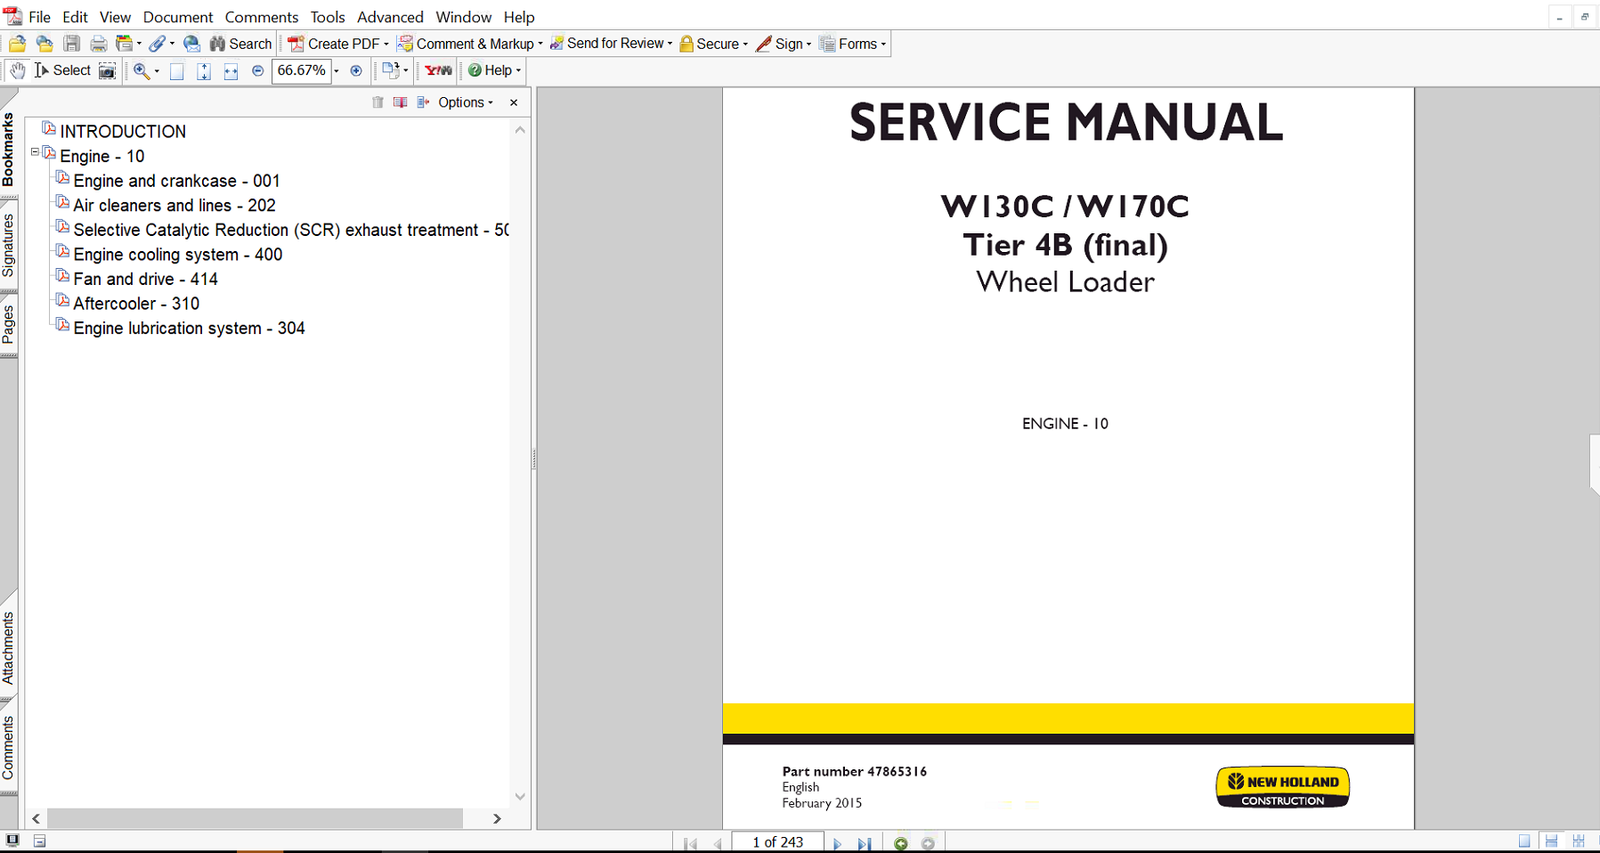Click the Fit Width icon
The width and height of the screenshot is (1600, 853).
(x=230, y=71)
